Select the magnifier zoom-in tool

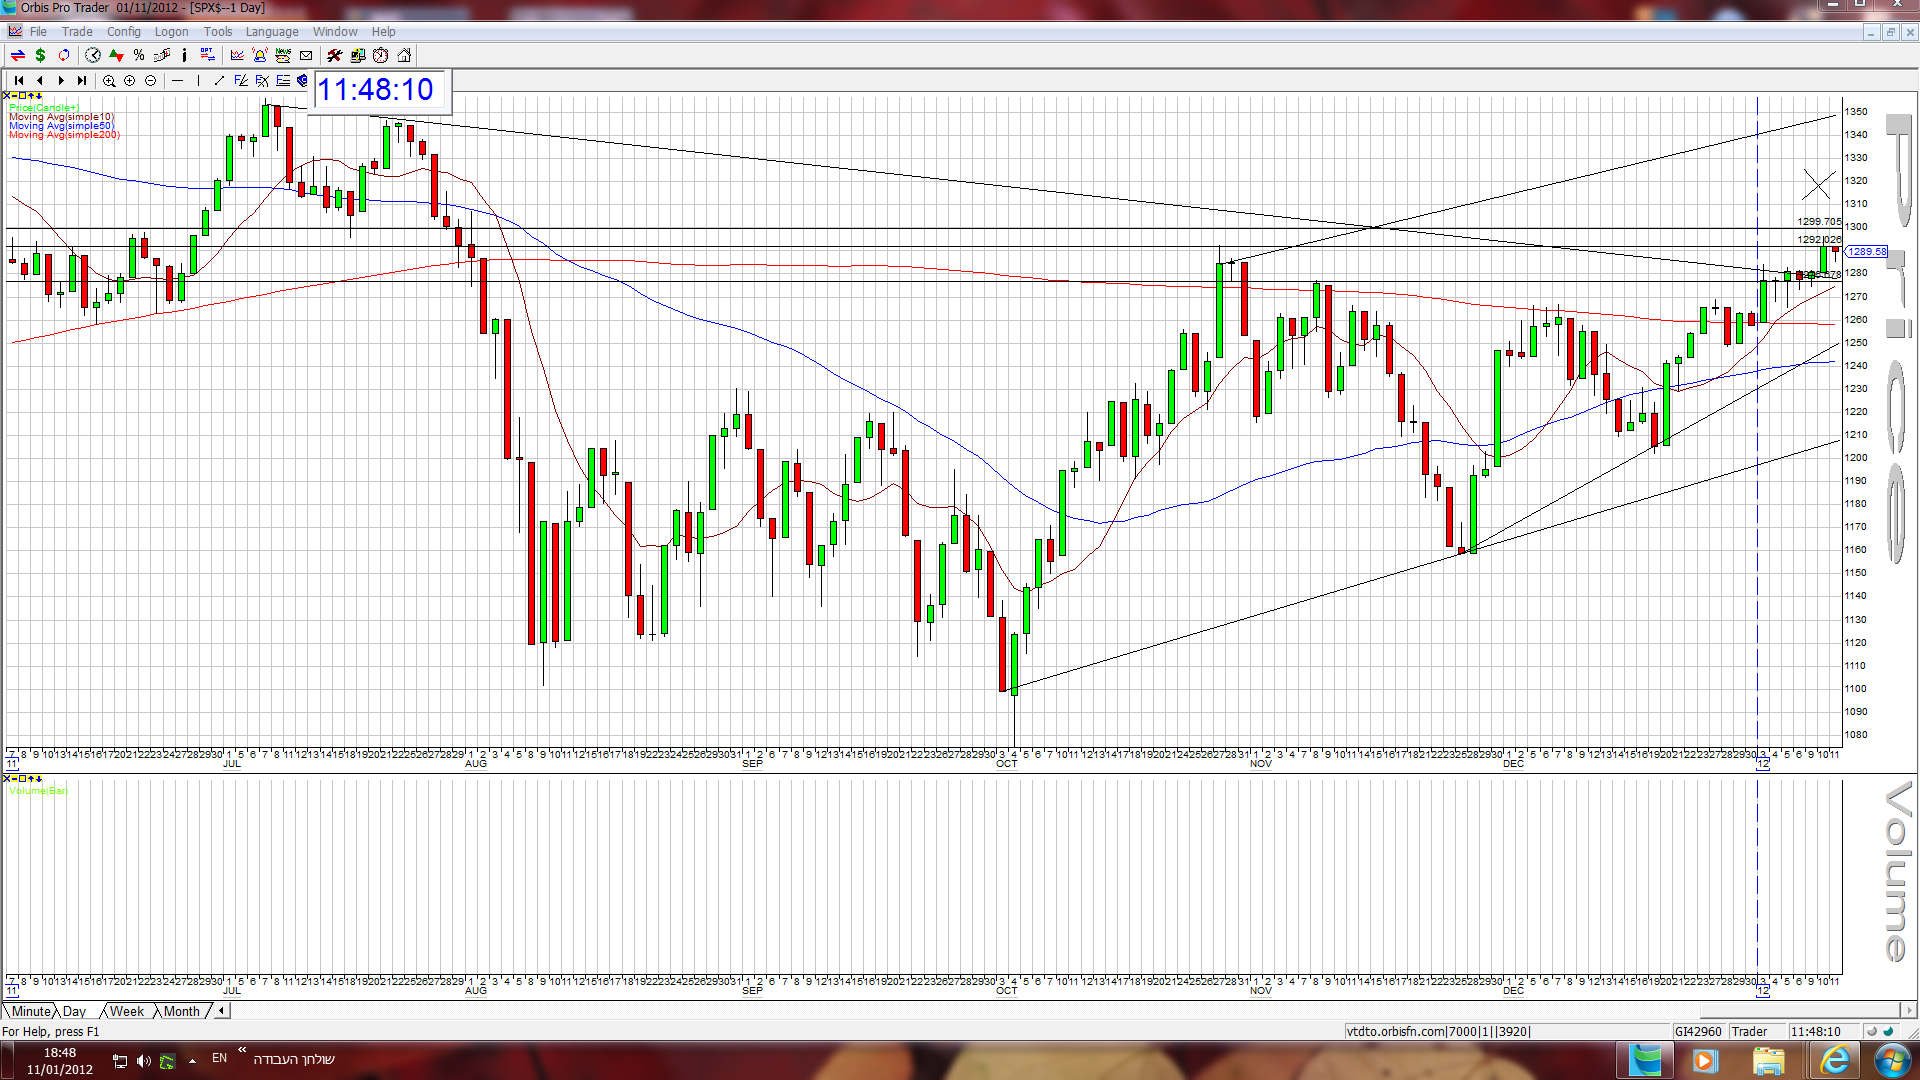point(109,81)
